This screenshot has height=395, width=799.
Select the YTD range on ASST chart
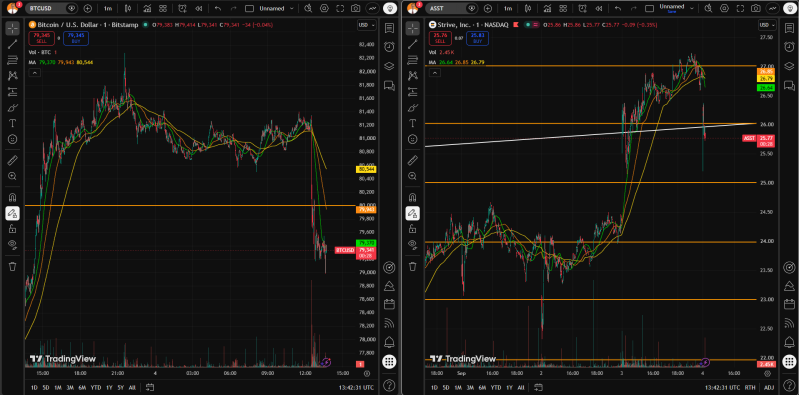coord(495,387)
